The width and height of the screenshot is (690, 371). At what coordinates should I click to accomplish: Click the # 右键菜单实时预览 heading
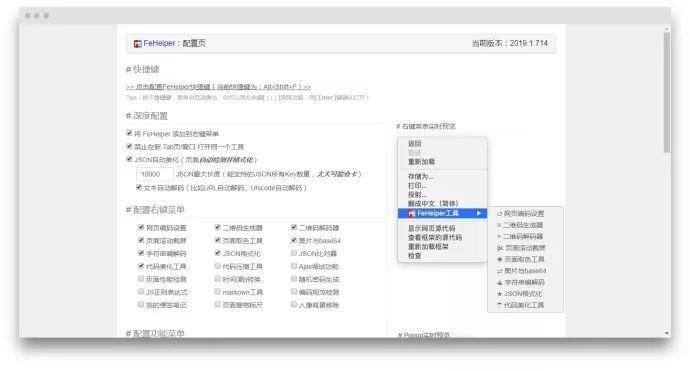coord(426,126)
